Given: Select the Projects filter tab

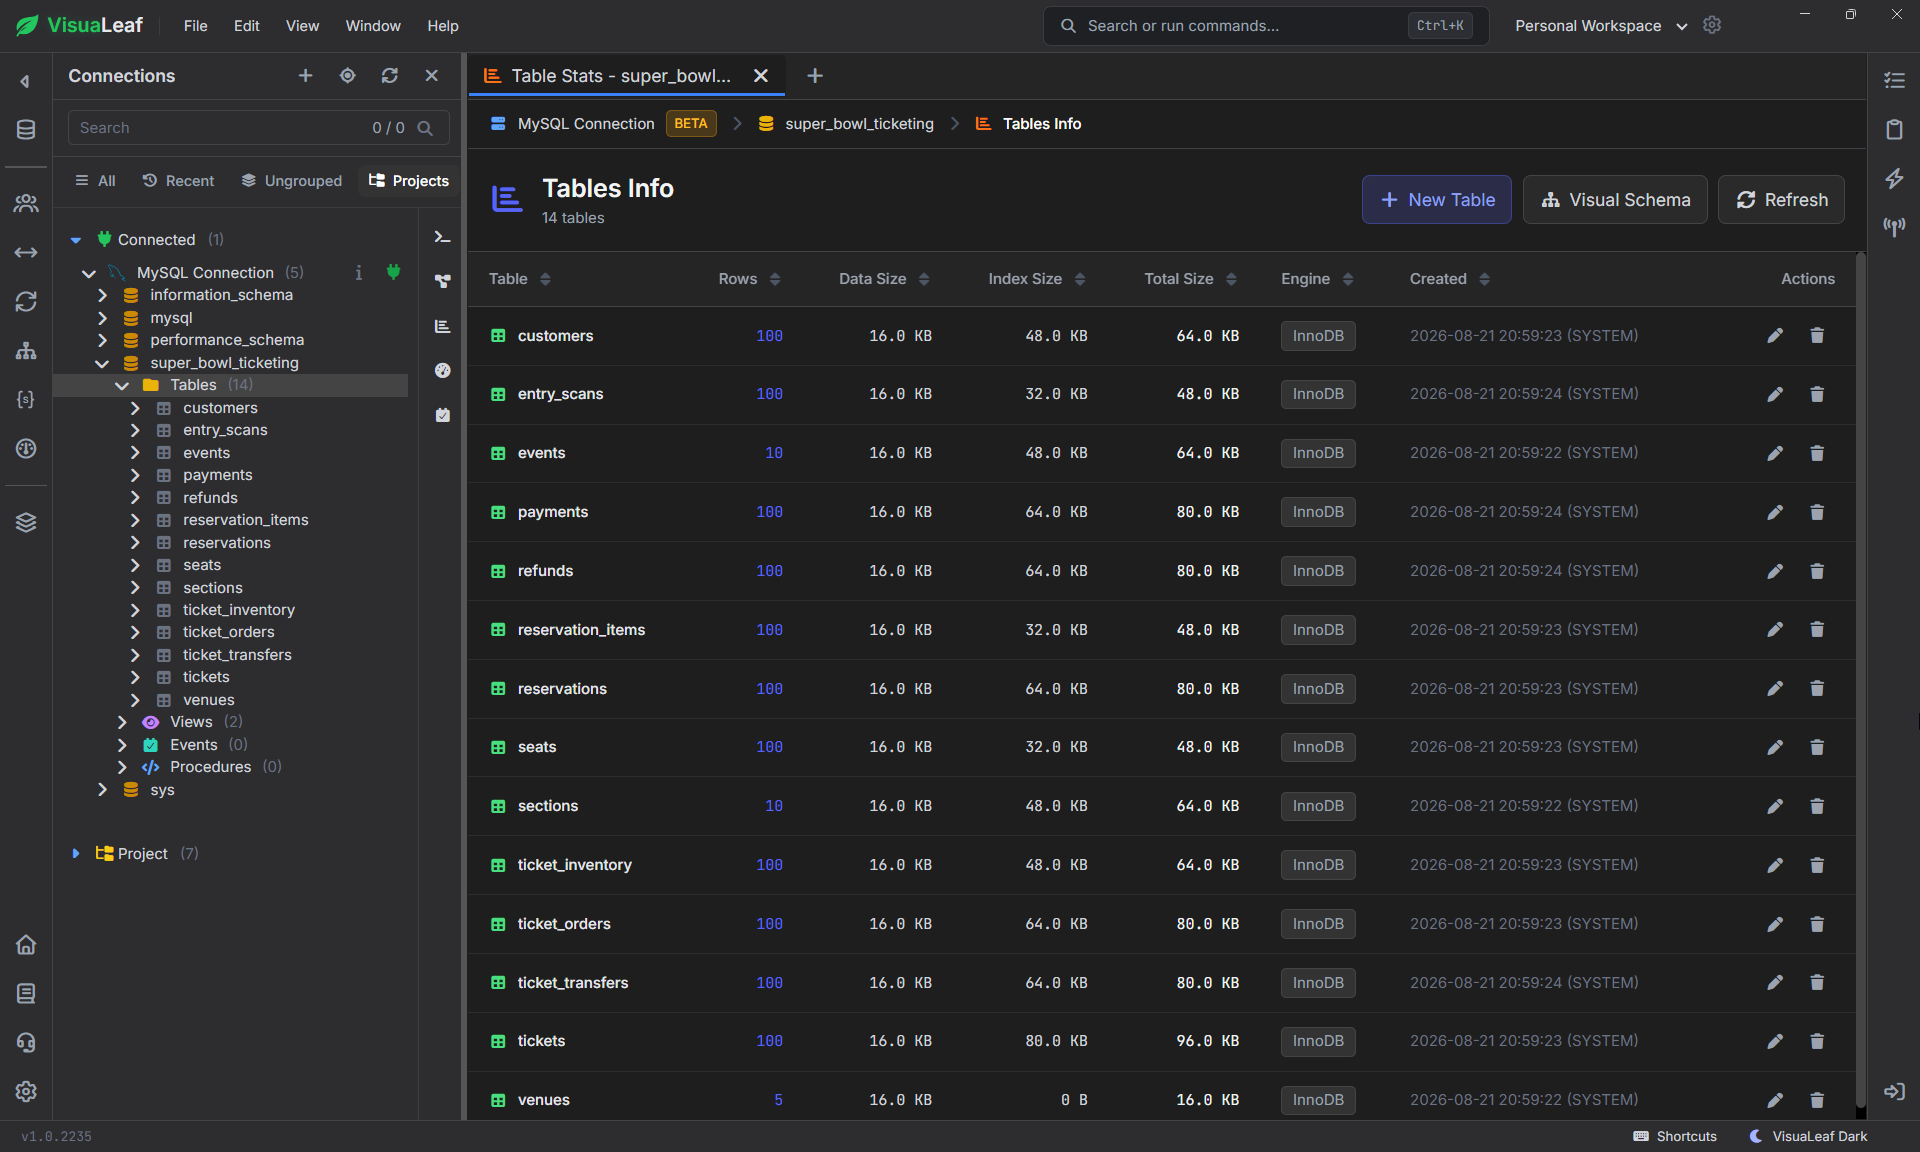Looking at the screenshot, I should click(x=409, y=181).
